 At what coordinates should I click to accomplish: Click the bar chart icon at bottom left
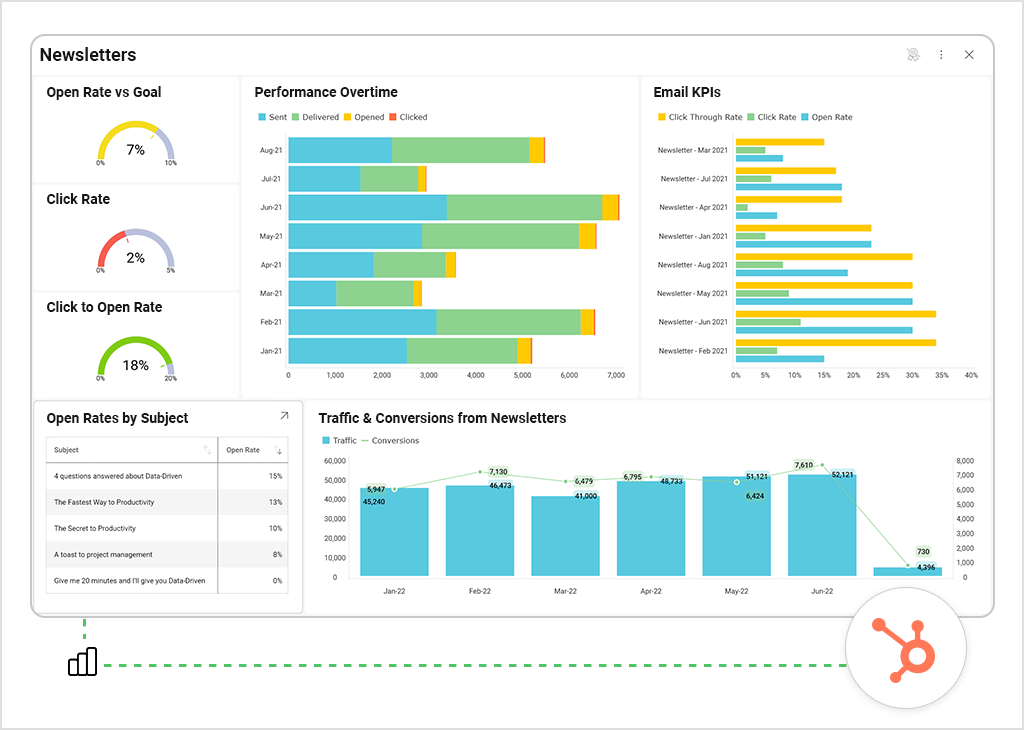tap(83, 662)
